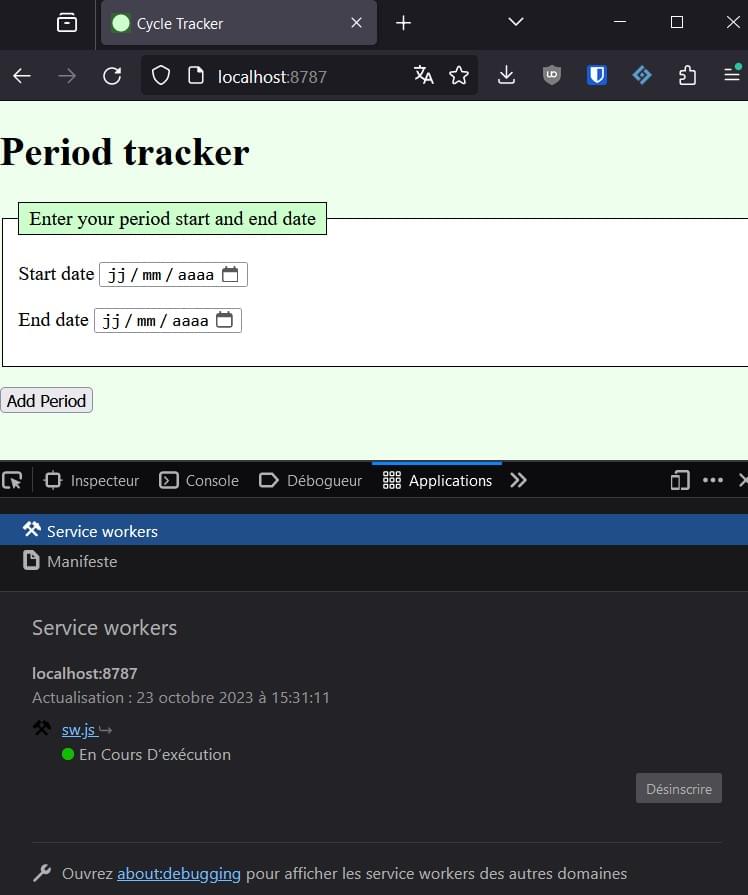The width and height of the screenshot is (748, 895).
Task: Reload the page
Action: 112,75
